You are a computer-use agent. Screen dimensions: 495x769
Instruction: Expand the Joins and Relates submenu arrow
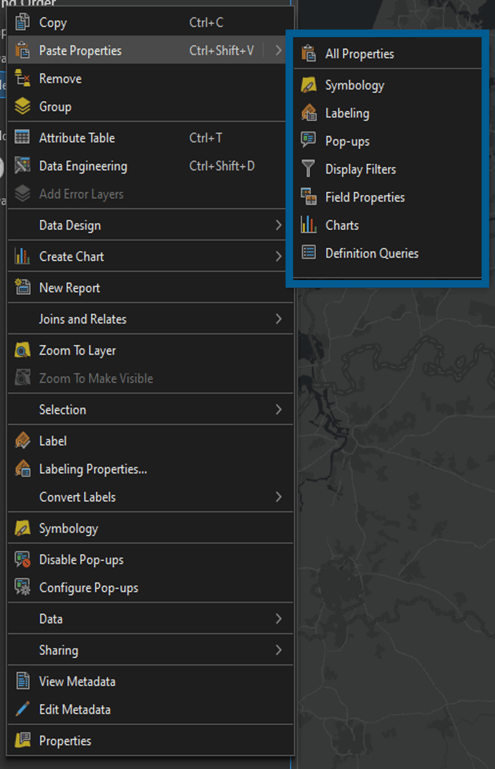tap(278, 319)
